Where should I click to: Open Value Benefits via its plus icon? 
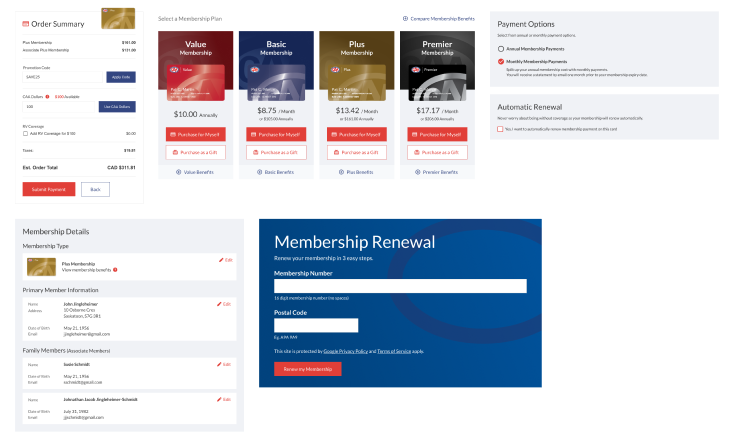point(178,172)
